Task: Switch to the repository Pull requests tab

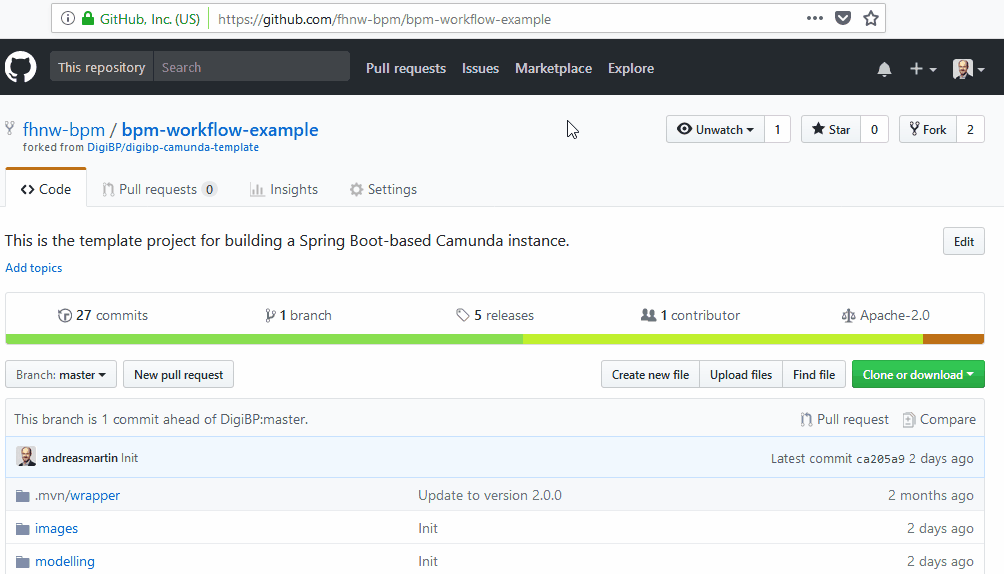Action: tap(159, 189)
